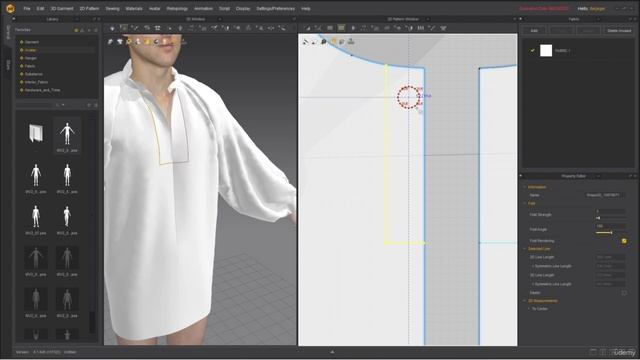Image resolution: width=640 pixels, height=360 pixels.
Task: Click the star icon in Favorites header
Action: click(76, 30)
